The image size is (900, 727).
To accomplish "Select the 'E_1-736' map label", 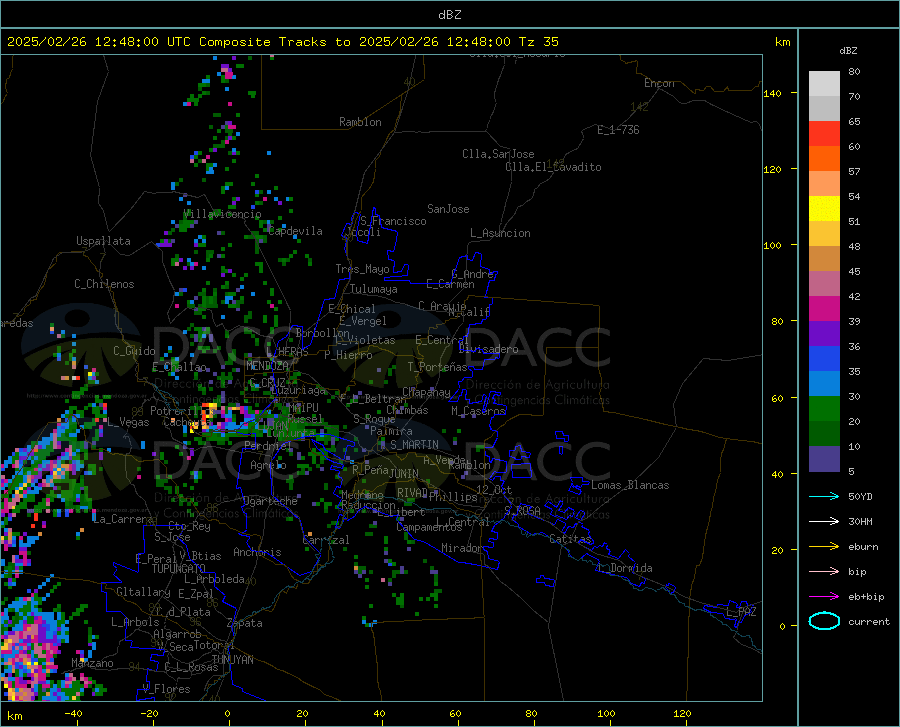I will (618, 130).
